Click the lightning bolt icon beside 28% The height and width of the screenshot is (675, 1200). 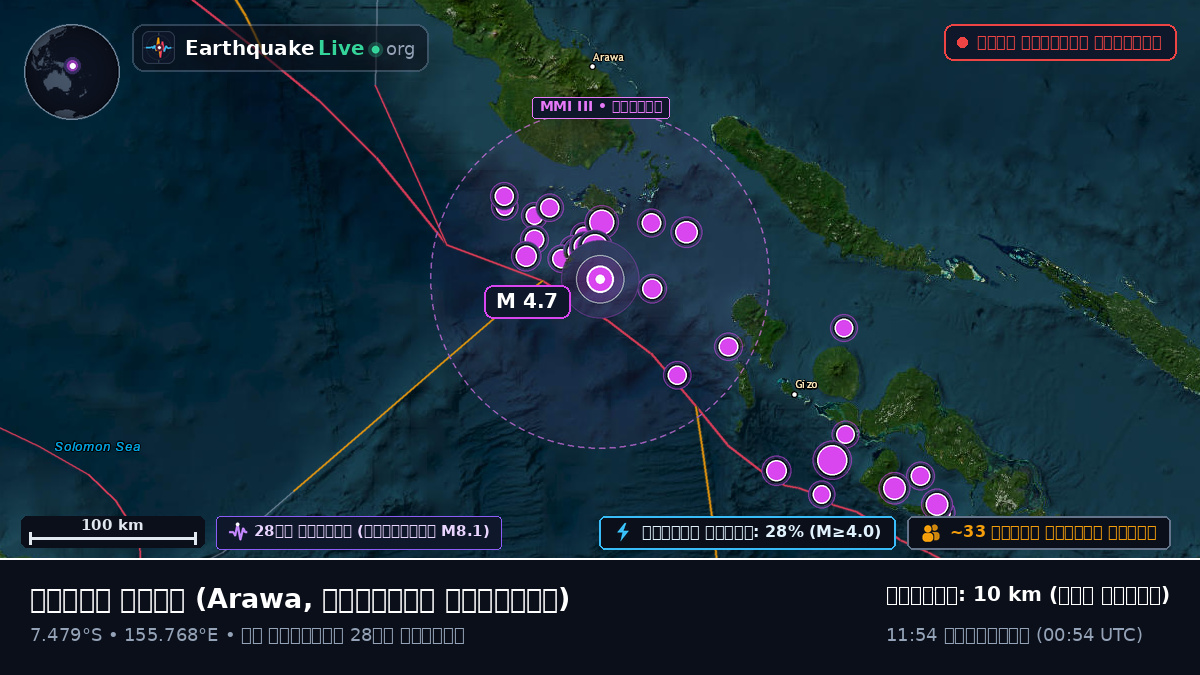point(623,532)
